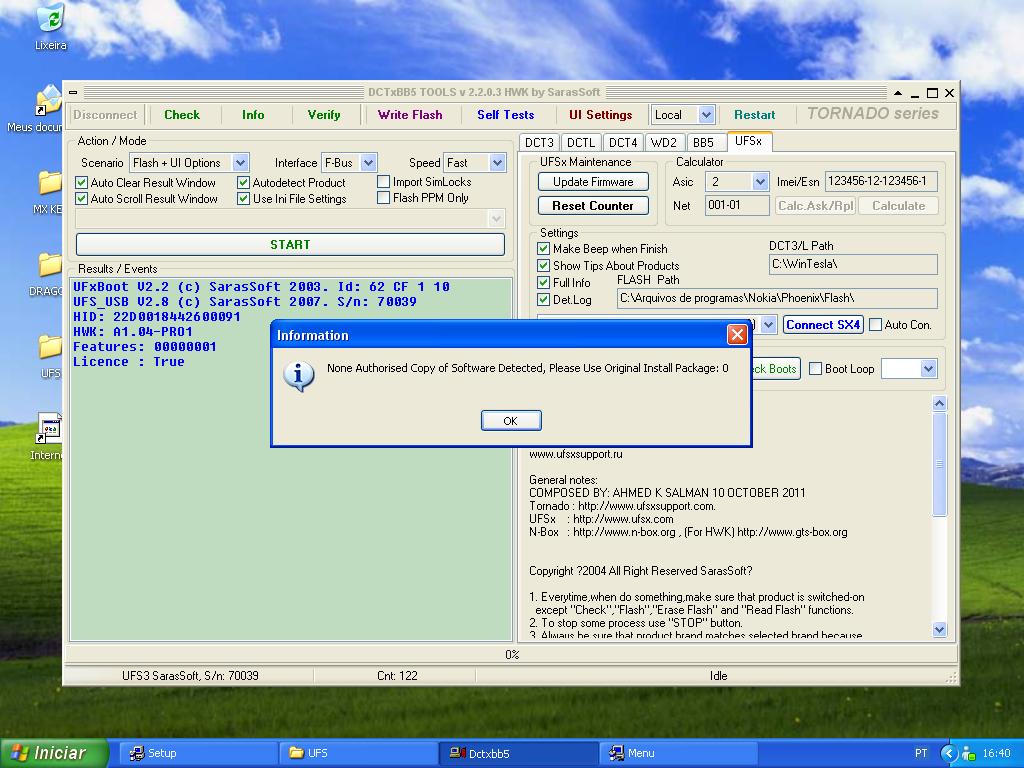Switch to the DCTL tab
The image size is (1024, 768).
point(581,142)
